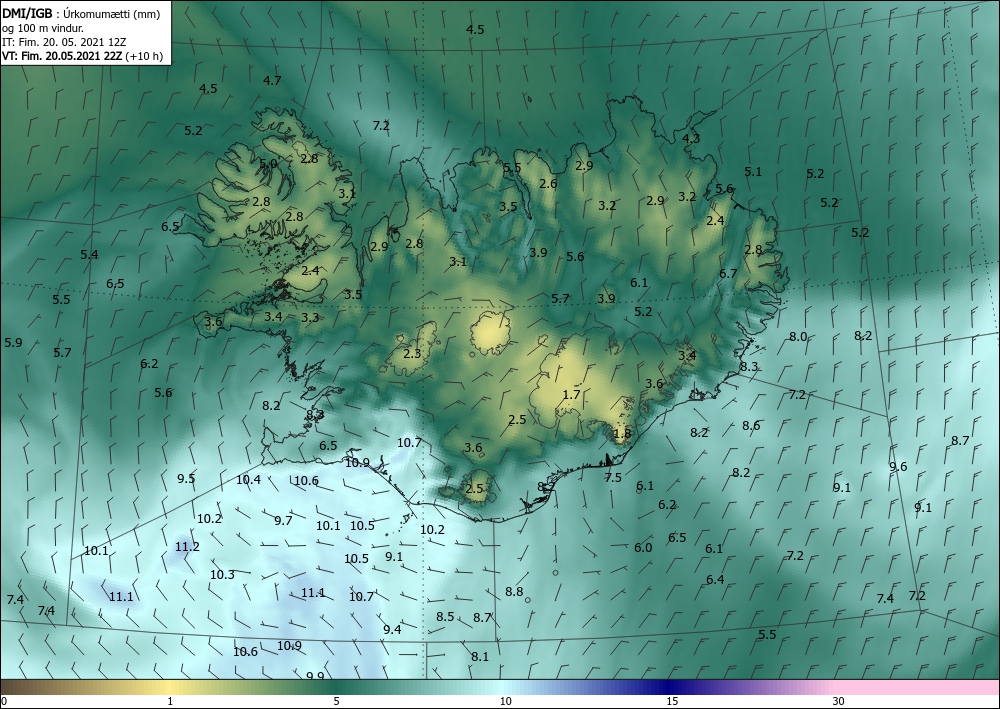This screenshot has height=709, width=1000.
Task: Click the minimum value 1.7 on Vatnajökull
Action: click(571, 395)
